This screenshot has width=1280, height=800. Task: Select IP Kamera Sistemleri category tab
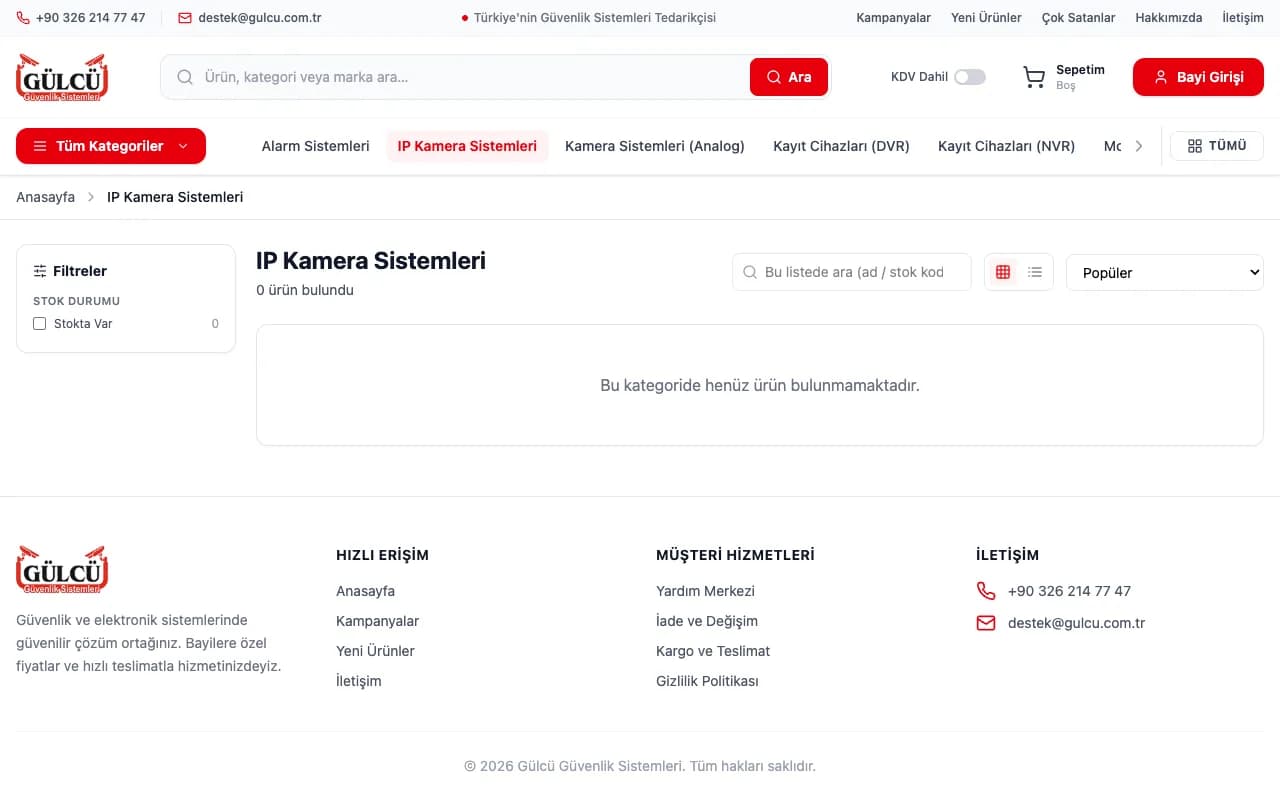tap(467, 146)
